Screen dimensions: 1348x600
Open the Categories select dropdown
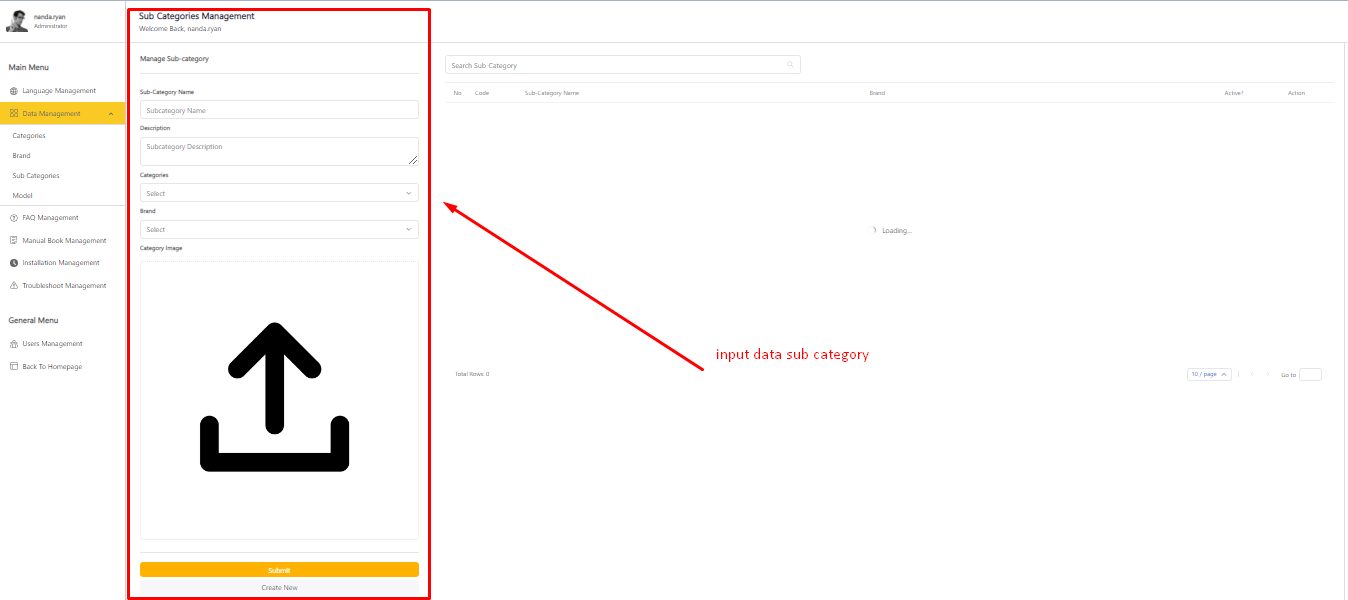click(x=279, y=193)
